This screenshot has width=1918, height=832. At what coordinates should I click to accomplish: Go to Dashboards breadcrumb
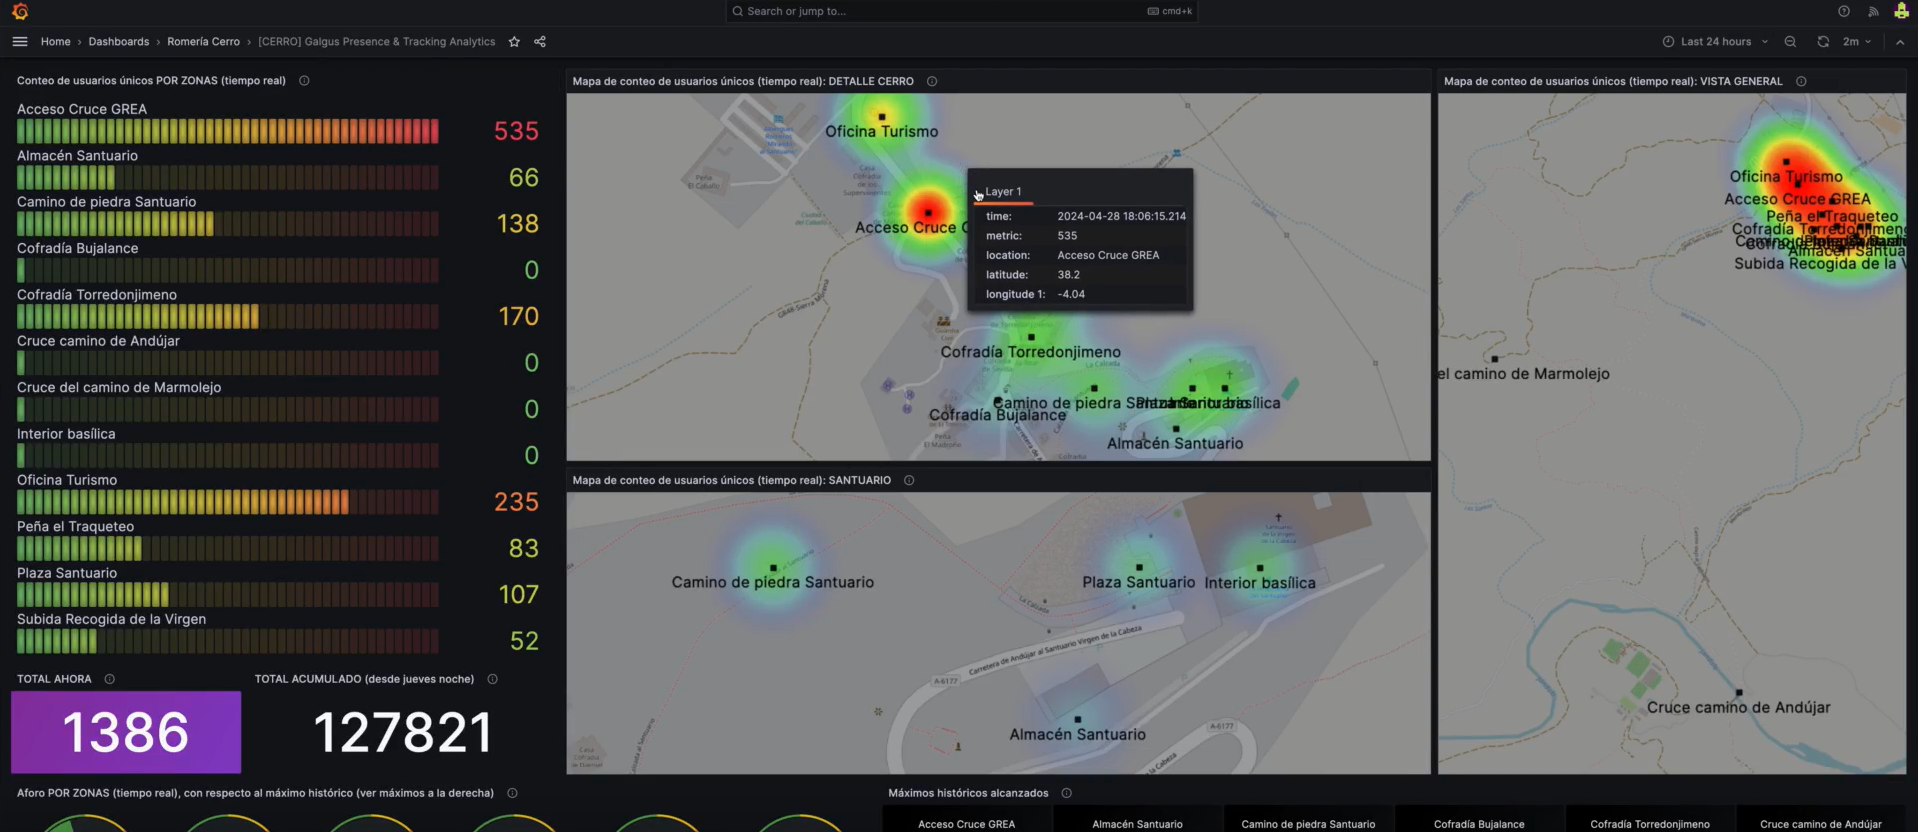pos(118,41)
